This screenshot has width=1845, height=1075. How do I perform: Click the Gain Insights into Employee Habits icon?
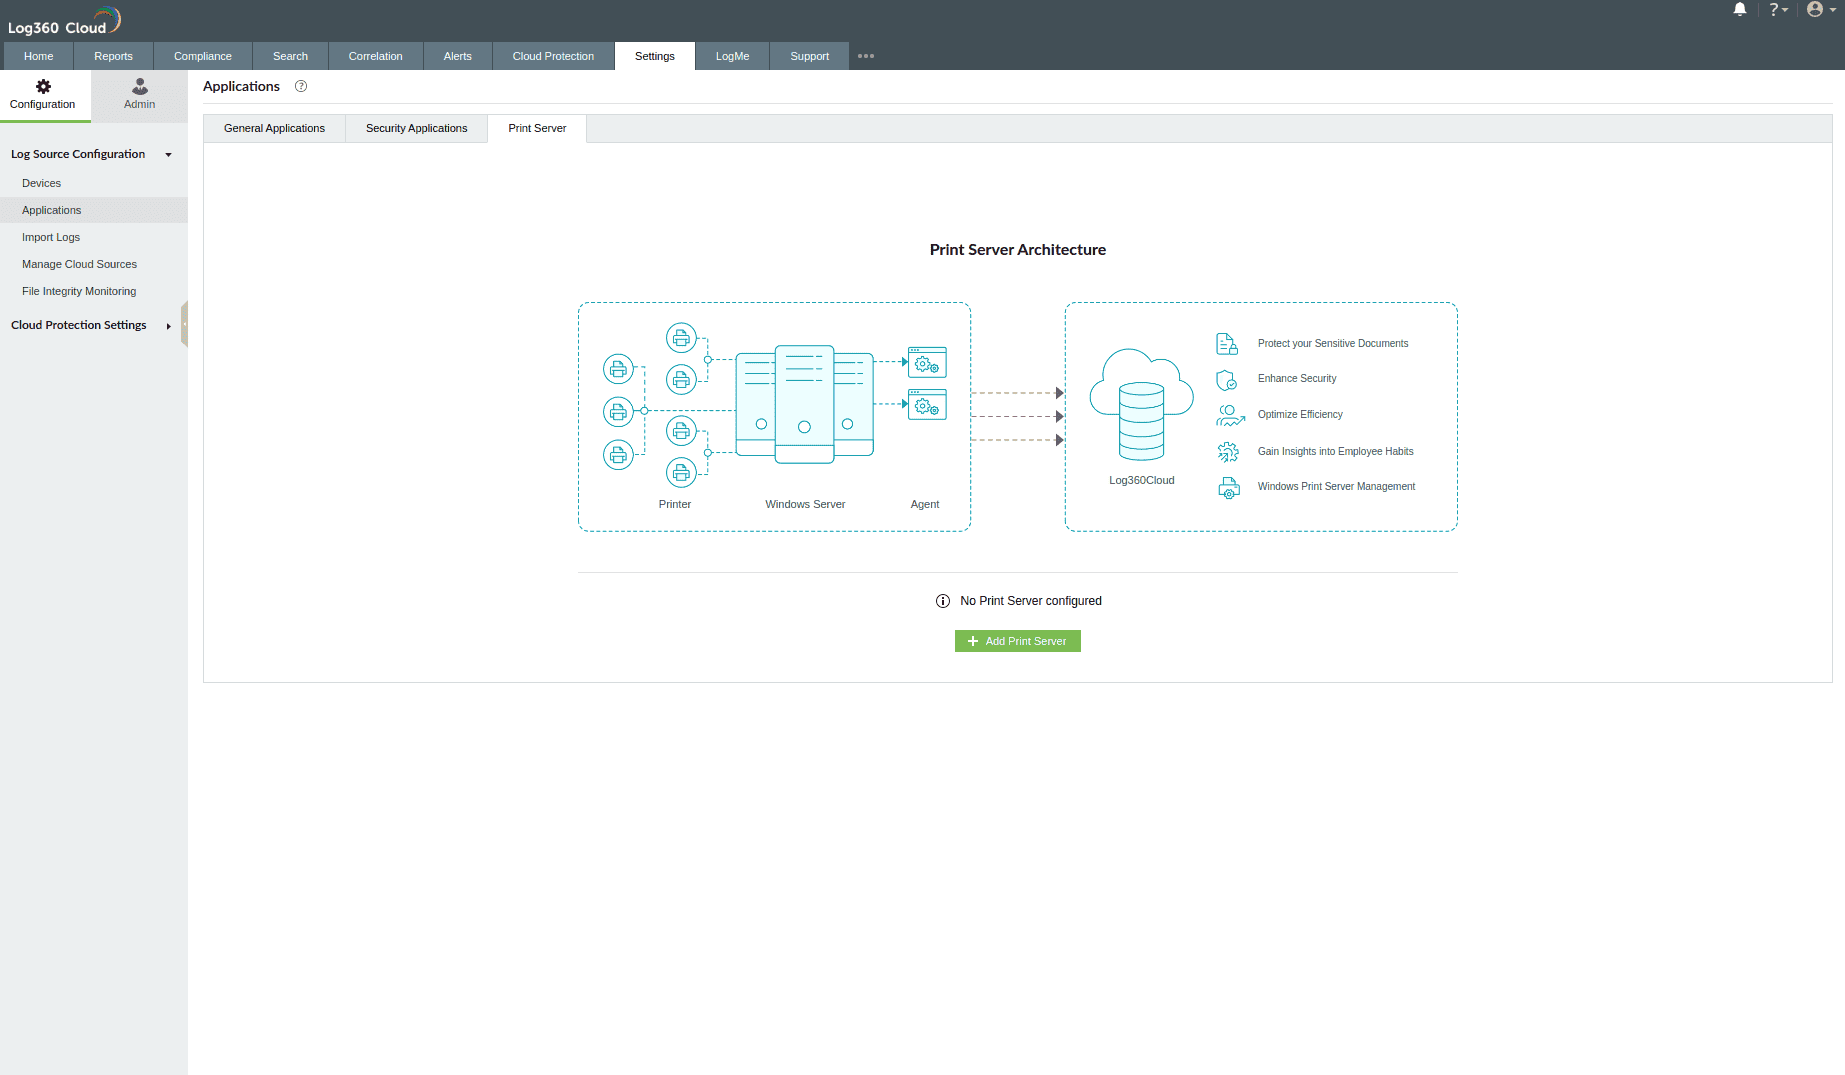1228,452
